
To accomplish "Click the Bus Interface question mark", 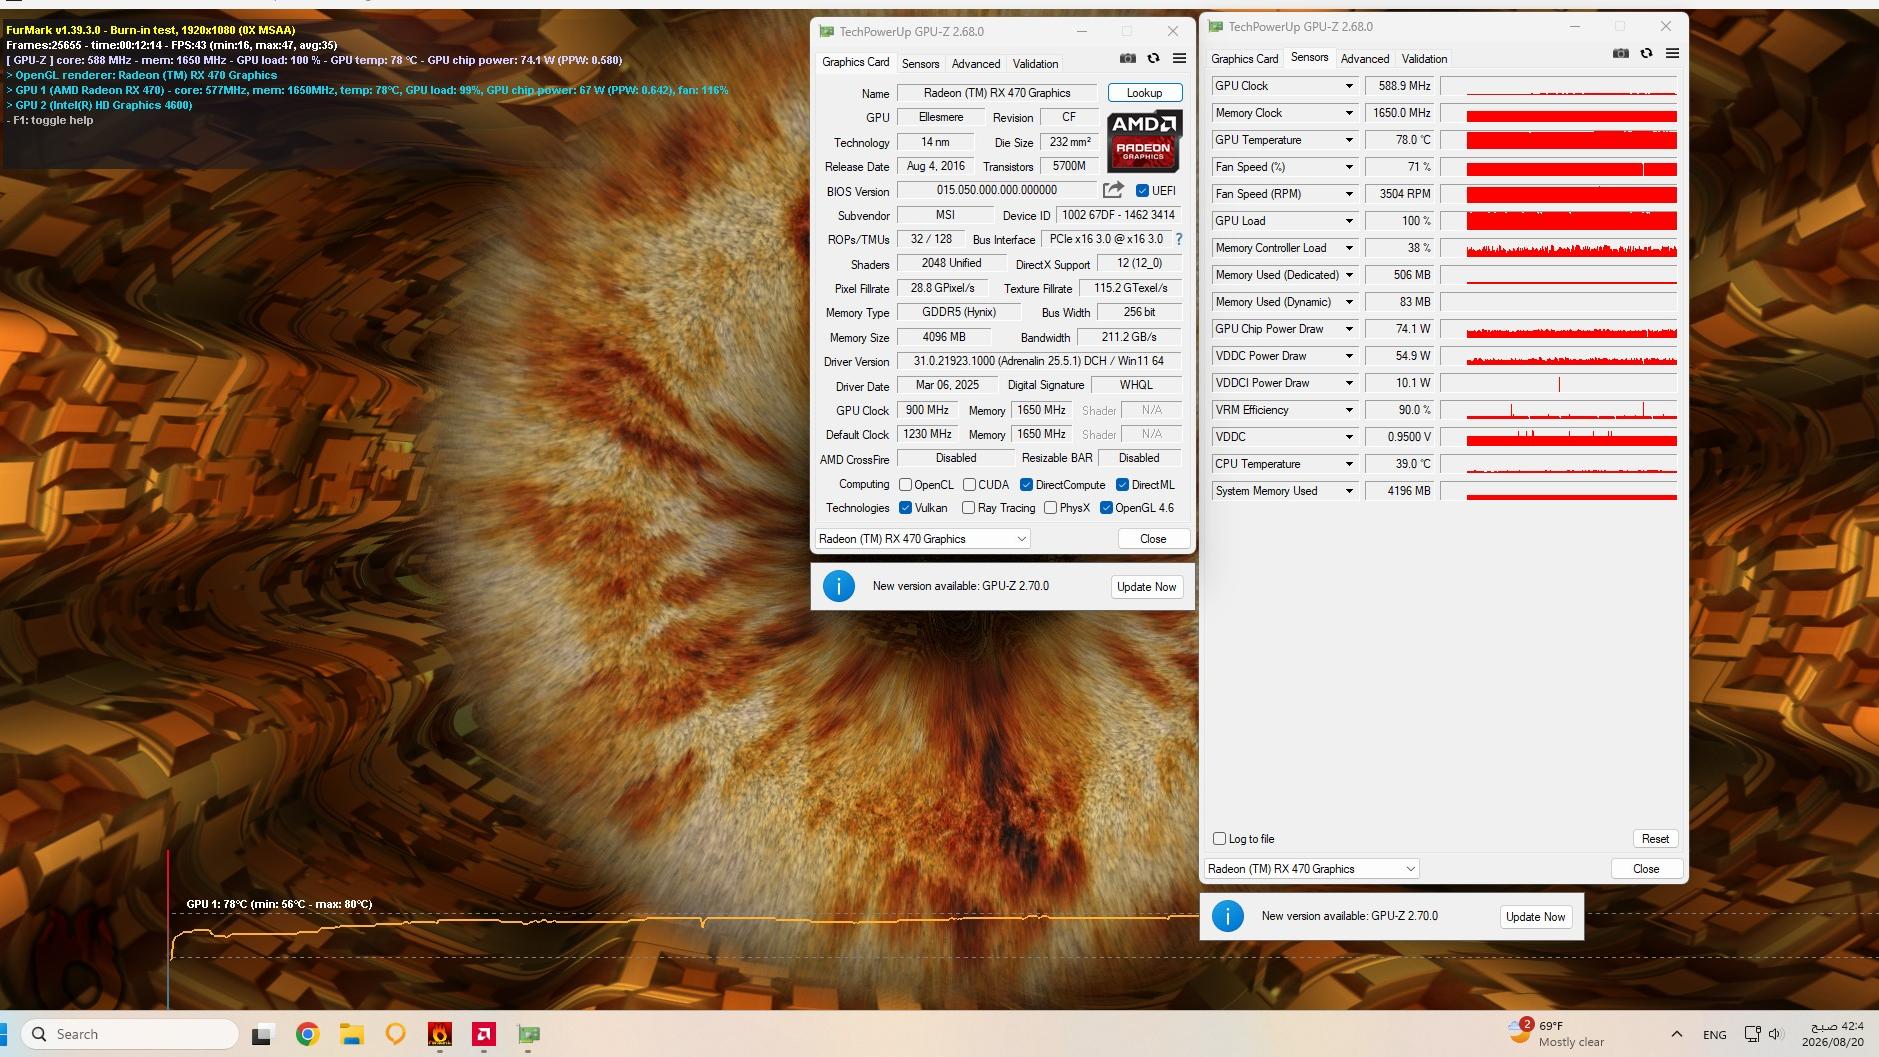I will point(1179,239).
